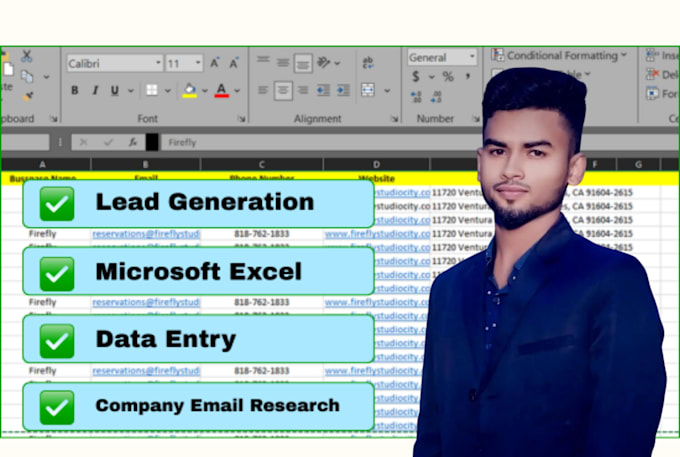Open Conditional Formatting menu
This screenshot has width=680, height=457.
point(559,55)
